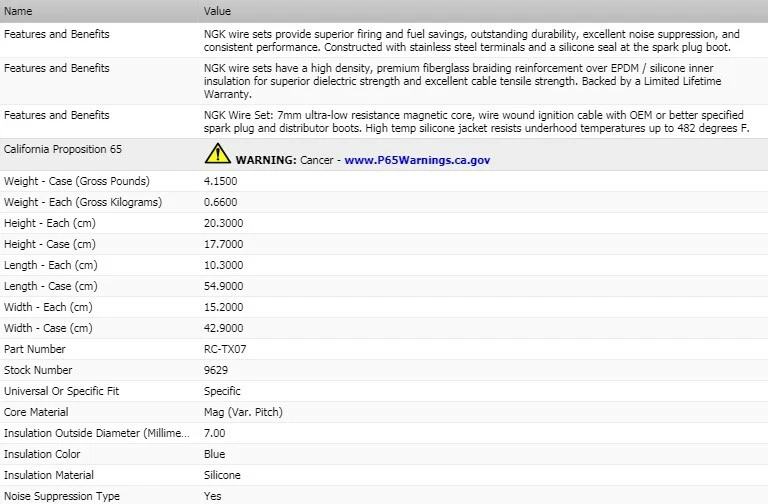The width and height of the screenshot is (768, 504).
Task: Select the Noise Suppression Type row
Action: pos(384,496)
